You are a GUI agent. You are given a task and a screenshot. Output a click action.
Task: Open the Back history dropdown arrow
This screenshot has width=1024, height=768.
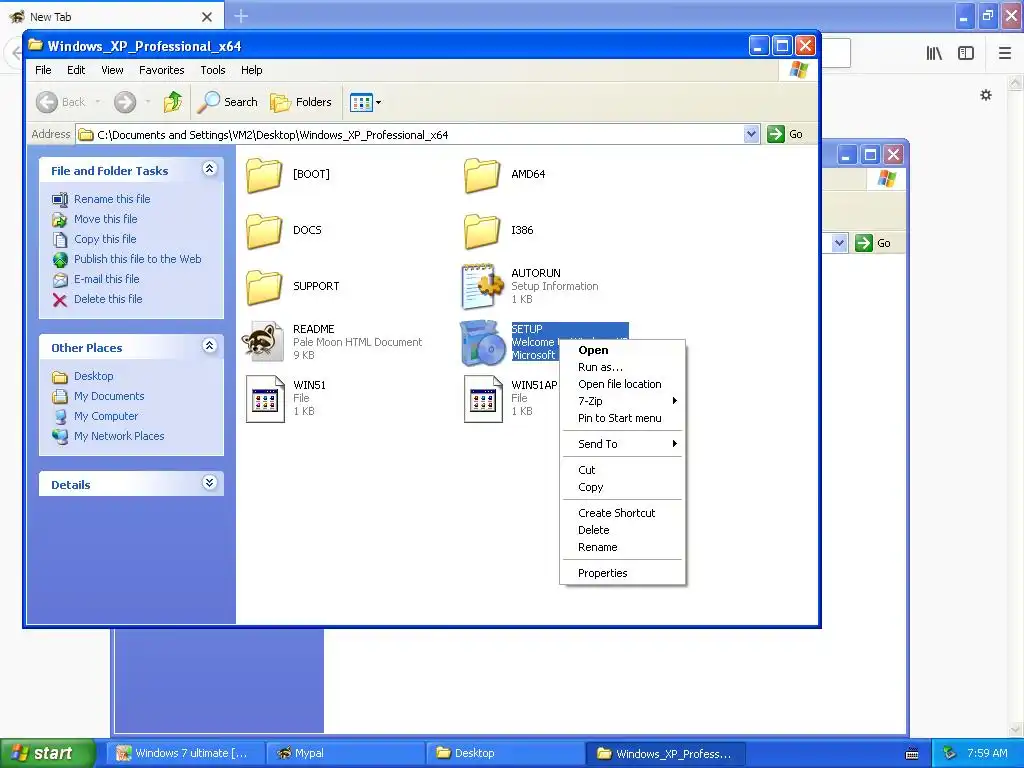coord(98,102)
